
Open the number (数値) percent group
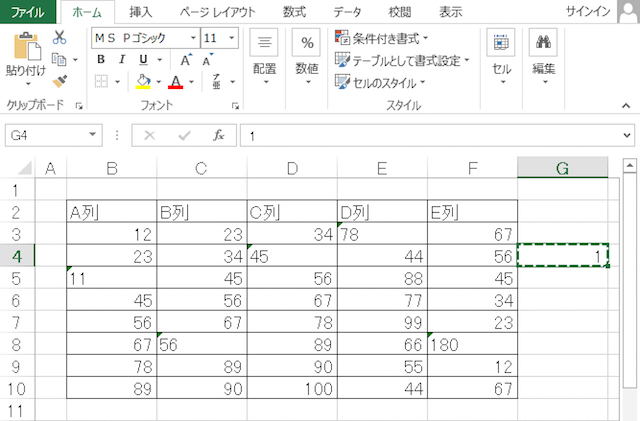pos(307,57)
